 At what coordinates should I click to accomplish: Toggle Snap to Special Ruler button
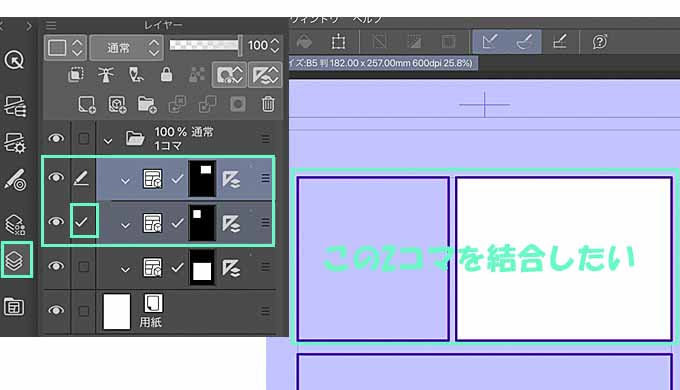[x=525, y=42]
